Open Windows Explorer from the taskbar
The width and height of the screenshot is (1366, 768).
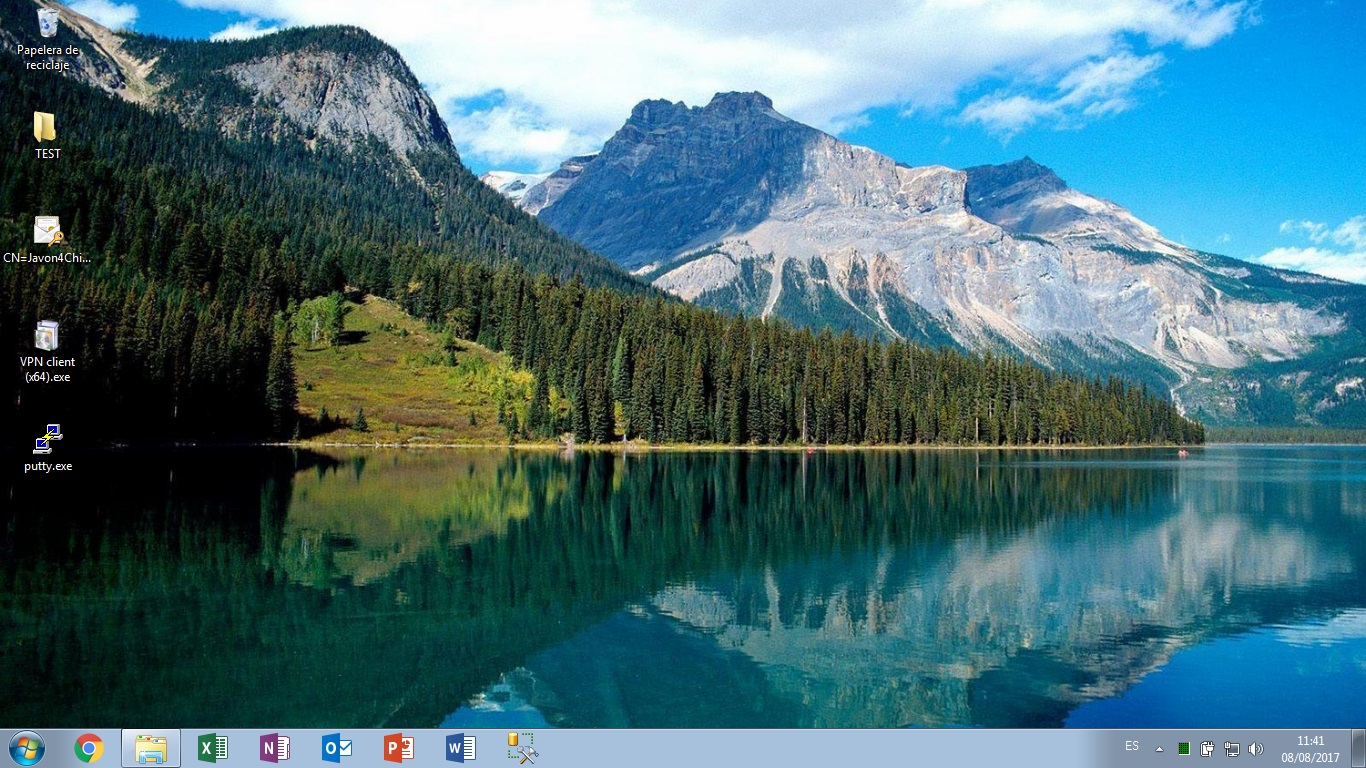coord(151,748)
